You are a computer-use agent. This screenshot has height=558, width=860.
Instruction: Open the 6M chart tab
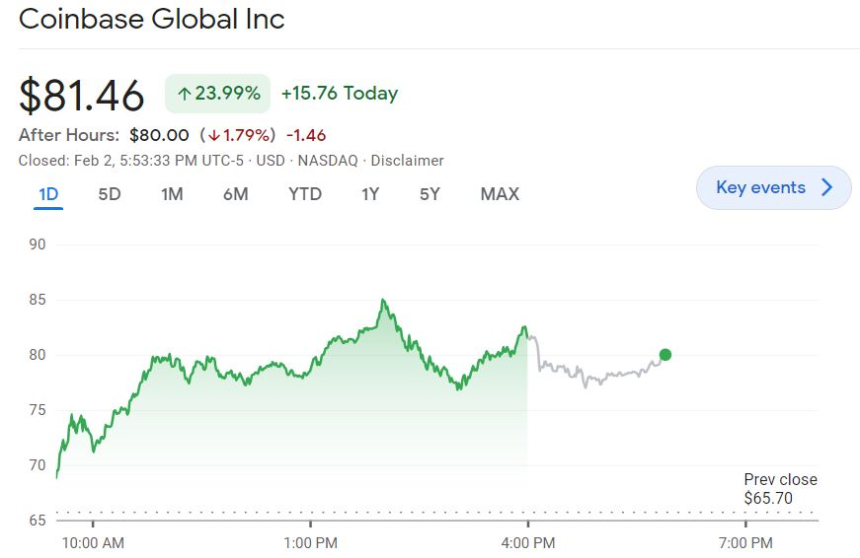(235, 194)
